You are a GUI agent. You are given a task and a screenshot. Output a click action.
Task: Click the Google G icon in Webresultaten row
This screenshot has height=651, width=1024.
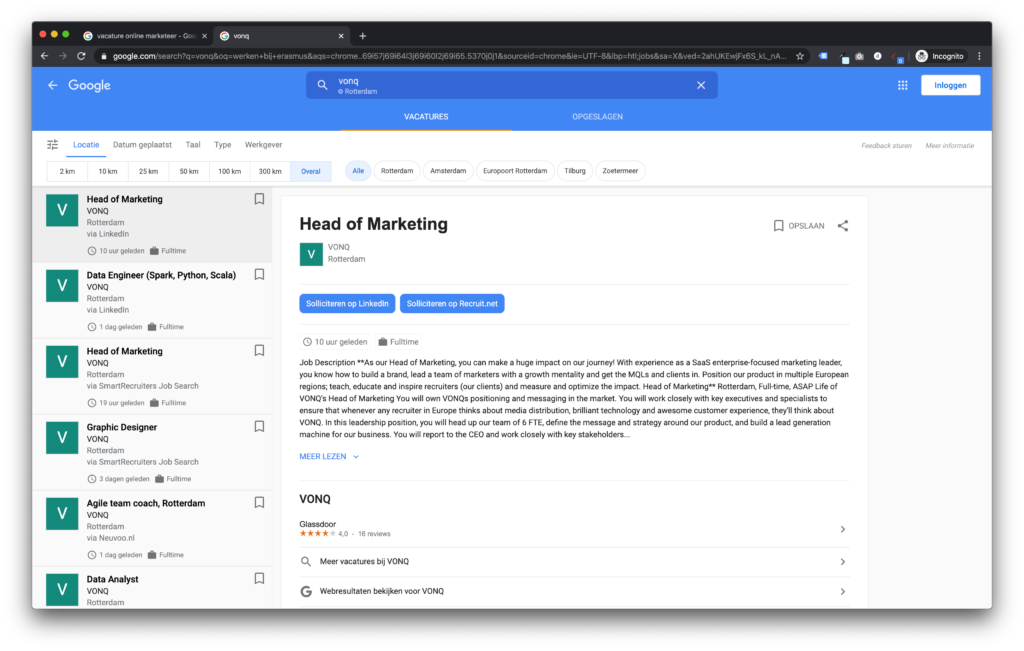(x=306, y=591)
